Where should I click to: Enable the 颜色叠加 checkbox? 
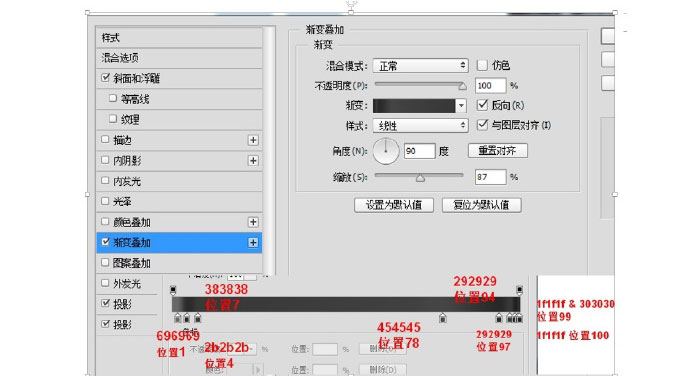tap(105, 221)
